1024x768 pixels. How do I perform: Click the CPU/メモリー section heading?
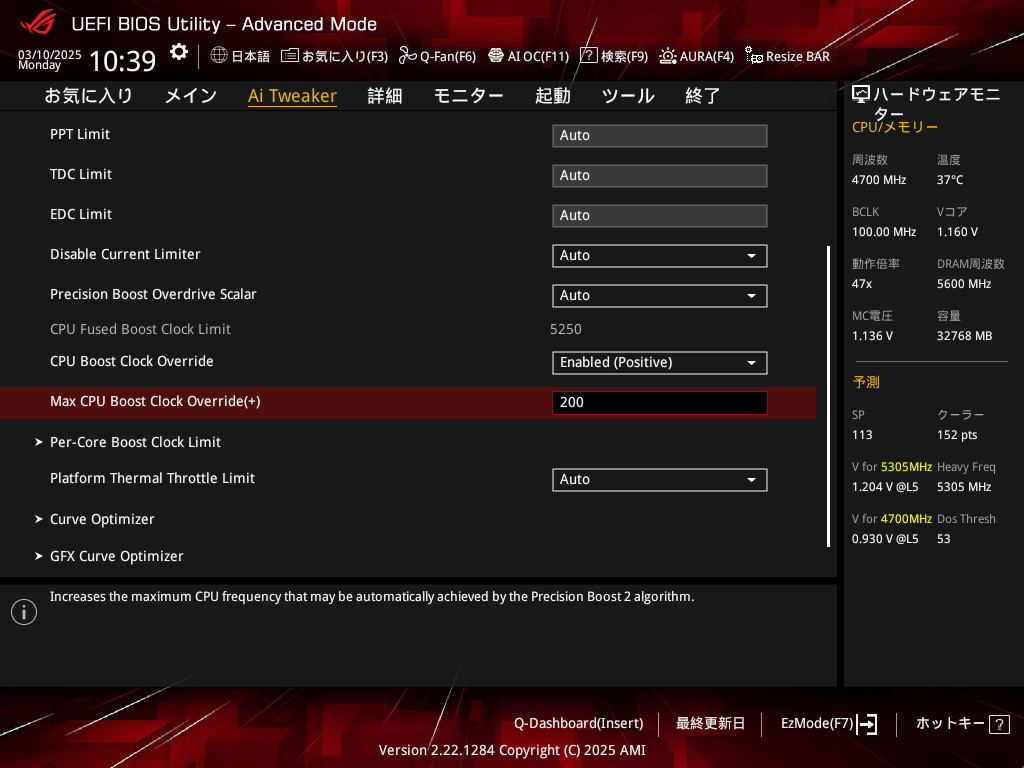click(895, 127)
